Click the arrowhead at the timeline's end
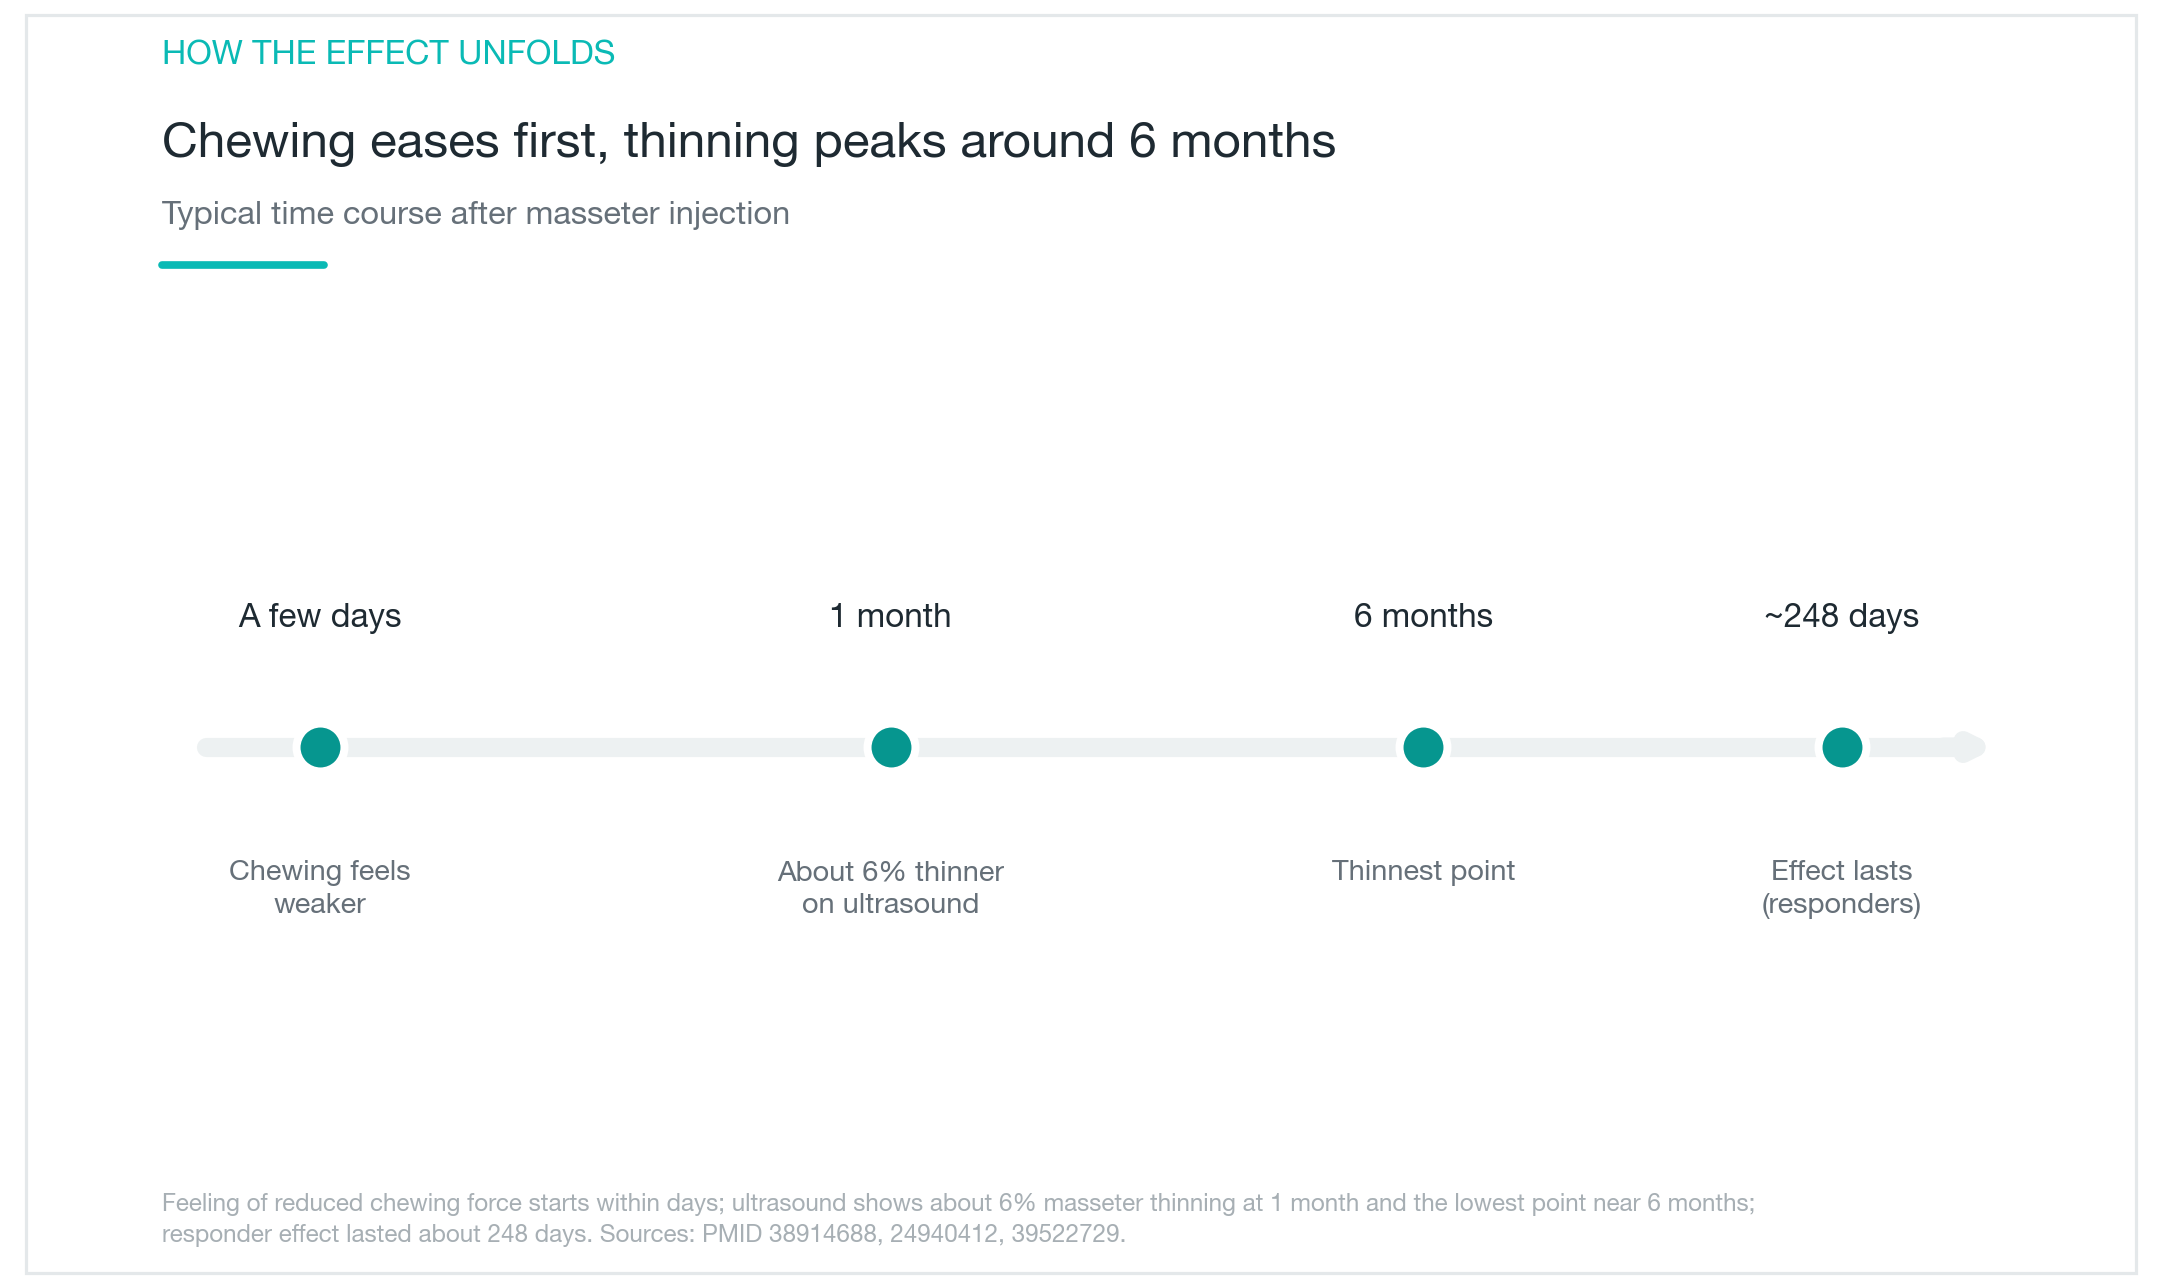The width and height of the screenshot is (2162, 1288). pyautogui.click(x=1969, y=747)
